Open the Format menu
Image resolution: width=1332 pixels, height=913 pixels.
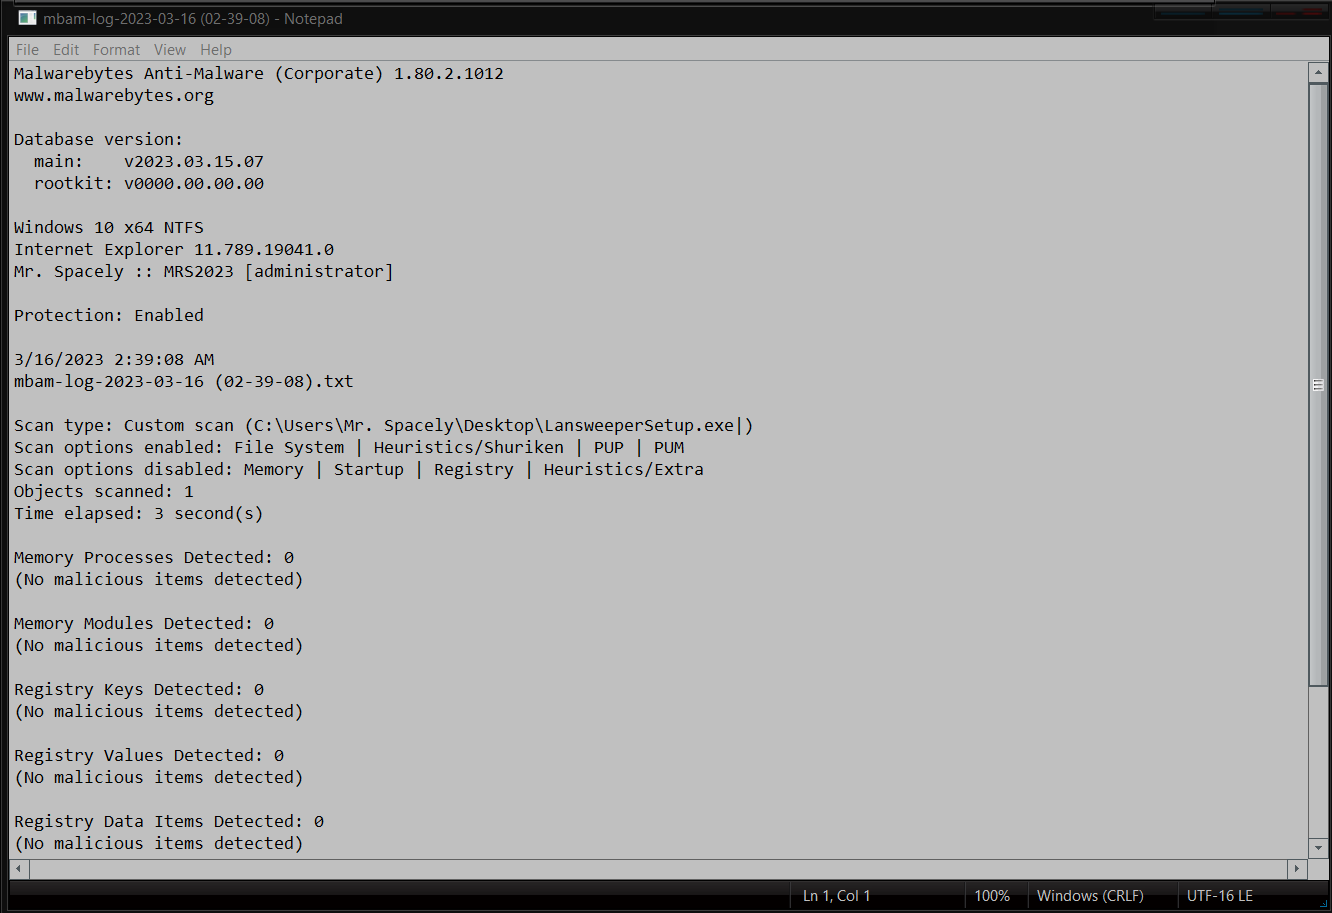coord(117,50)
